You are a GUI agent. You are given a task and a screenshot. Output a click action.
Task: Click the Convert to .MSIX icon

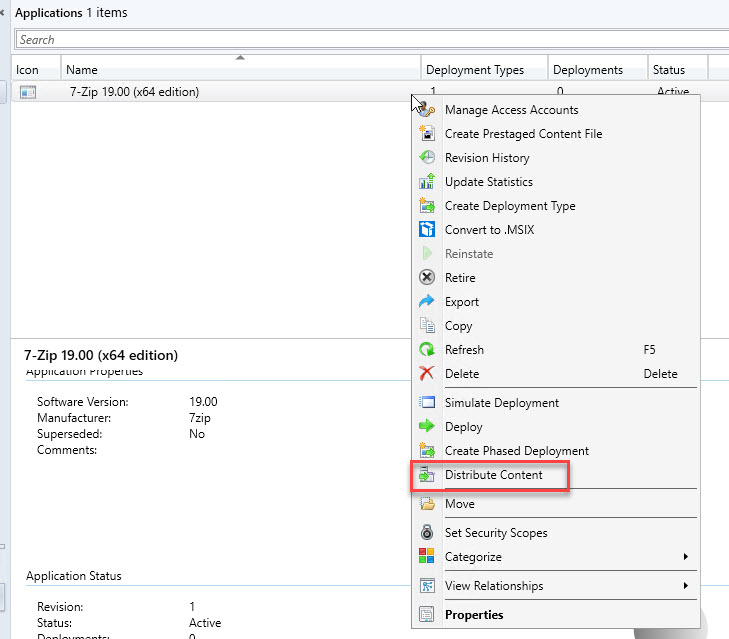[x=427, y=230]
